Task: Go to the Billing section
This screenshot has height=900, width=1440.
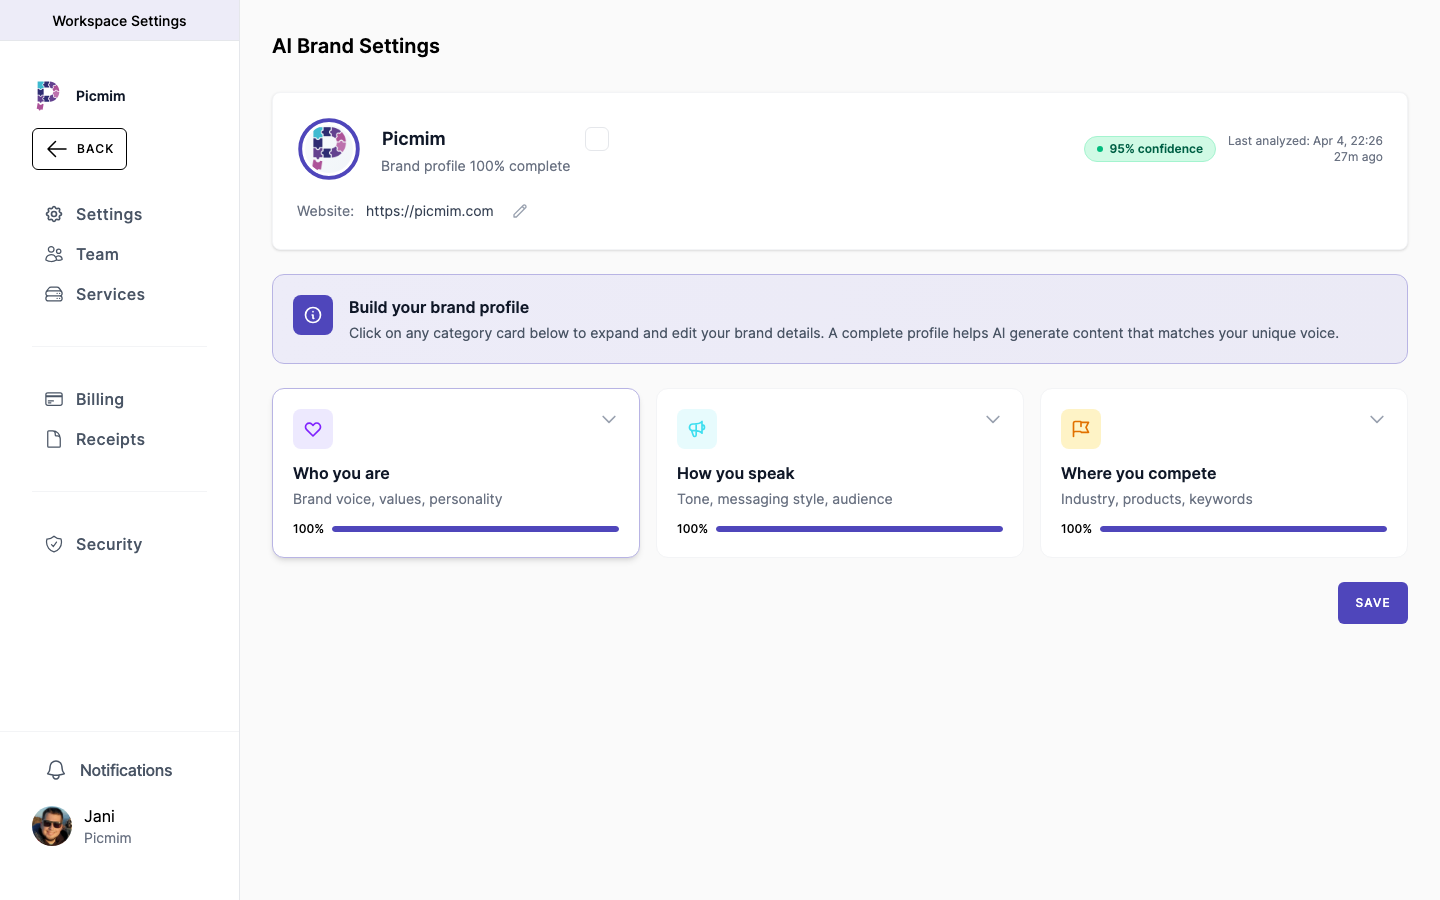Action: tap(99, 399)
